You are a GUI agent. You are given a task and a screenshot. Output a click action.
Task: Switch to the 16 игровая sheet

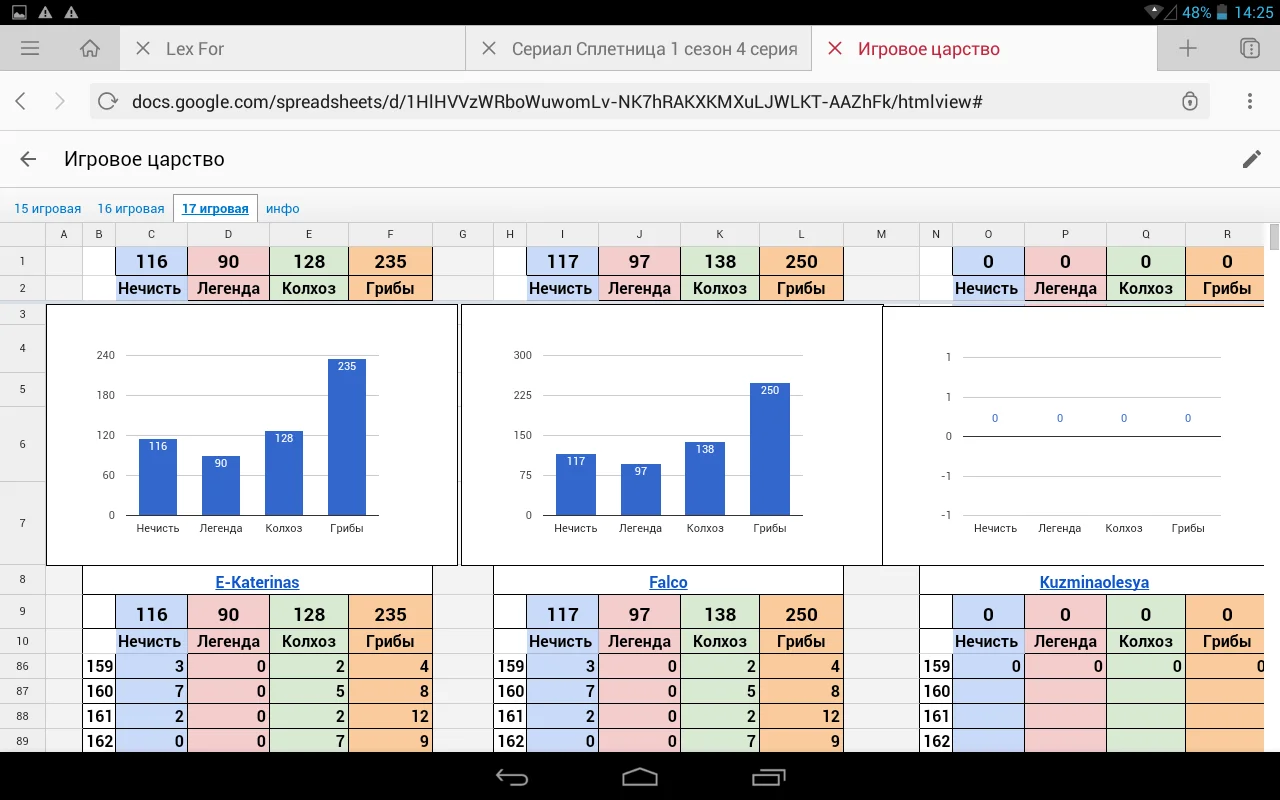[x=130, y=209]
